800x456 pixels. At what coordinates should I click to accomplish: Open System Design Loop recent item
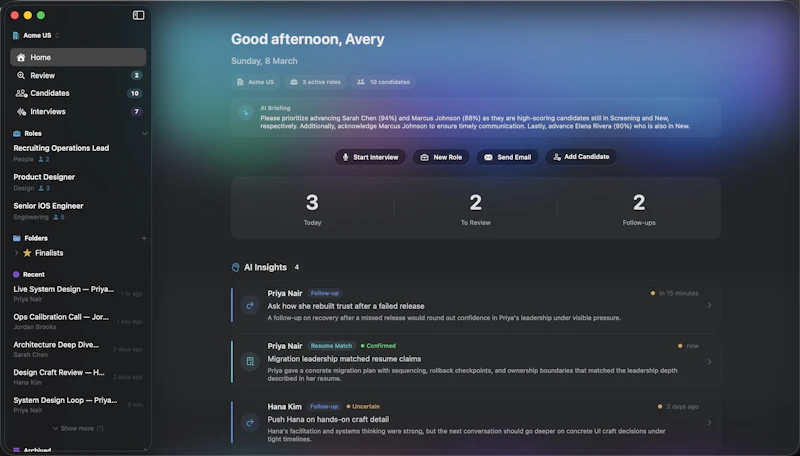click(78, 404)
